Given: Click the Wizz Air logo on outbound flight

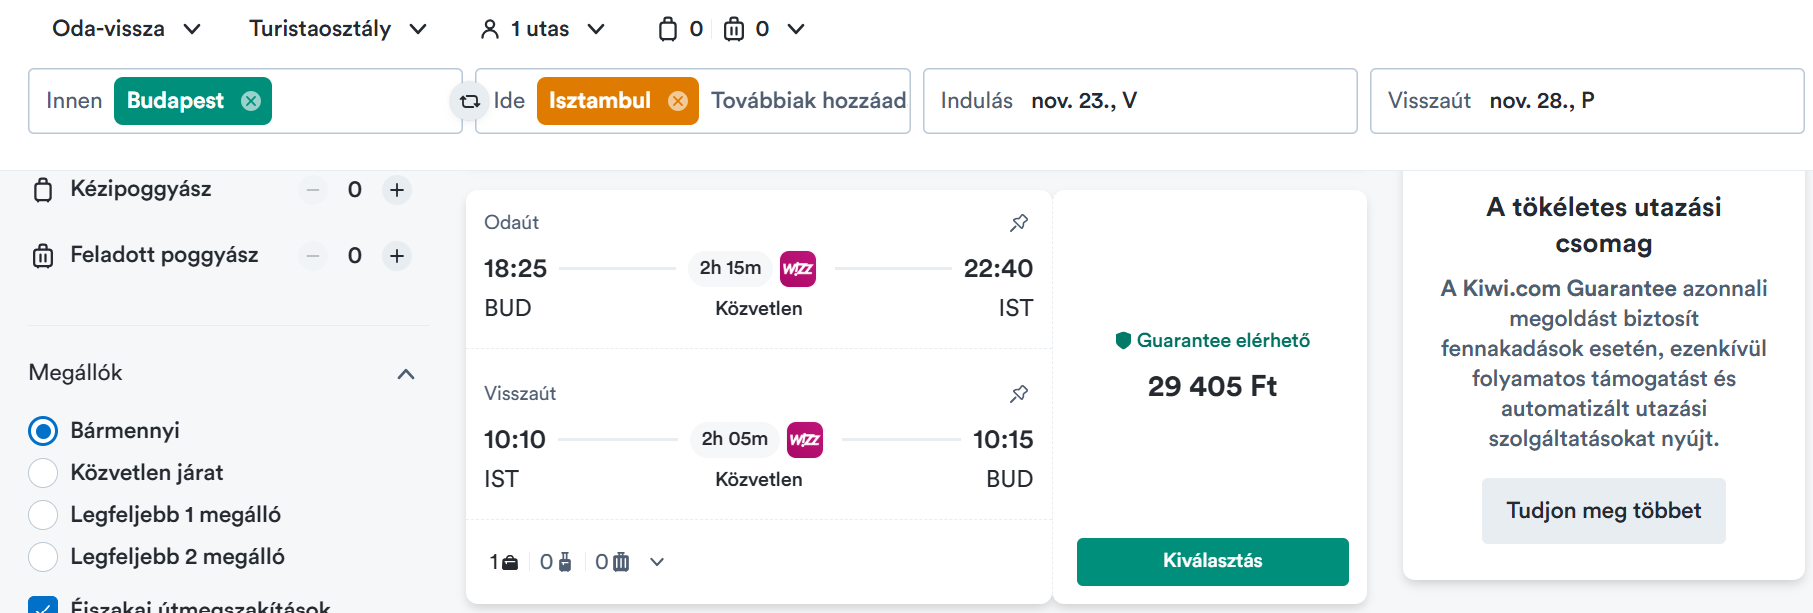Looking at the screenshot, I should [798, 268].
